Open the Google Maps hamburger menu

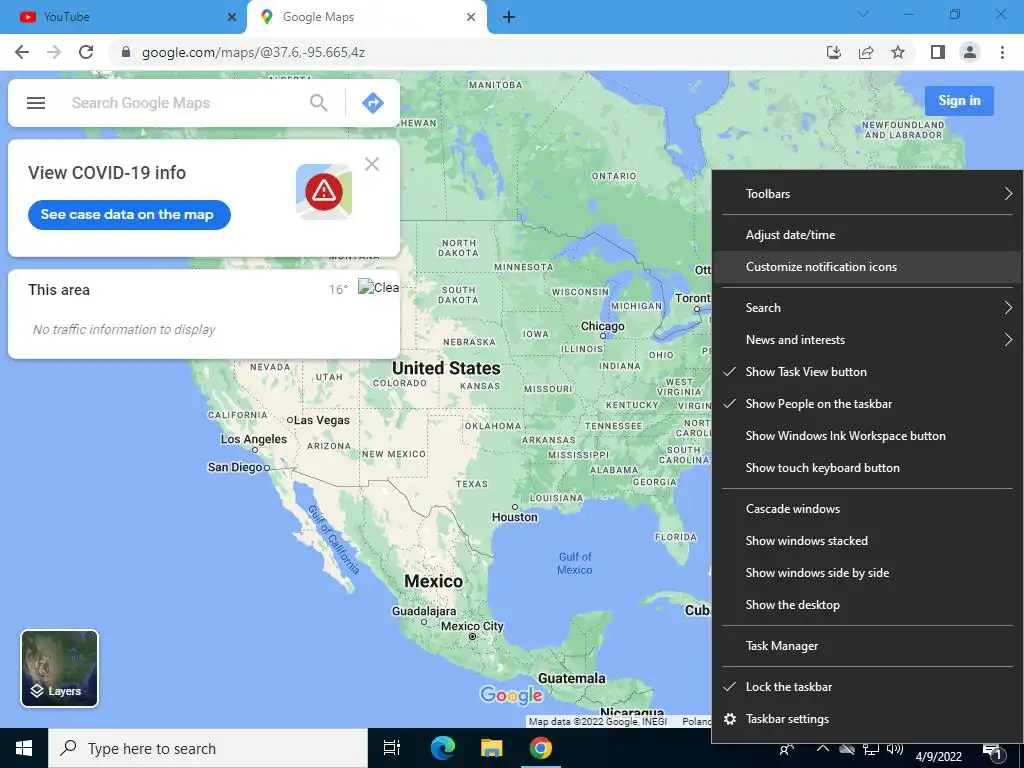point(36,103)
